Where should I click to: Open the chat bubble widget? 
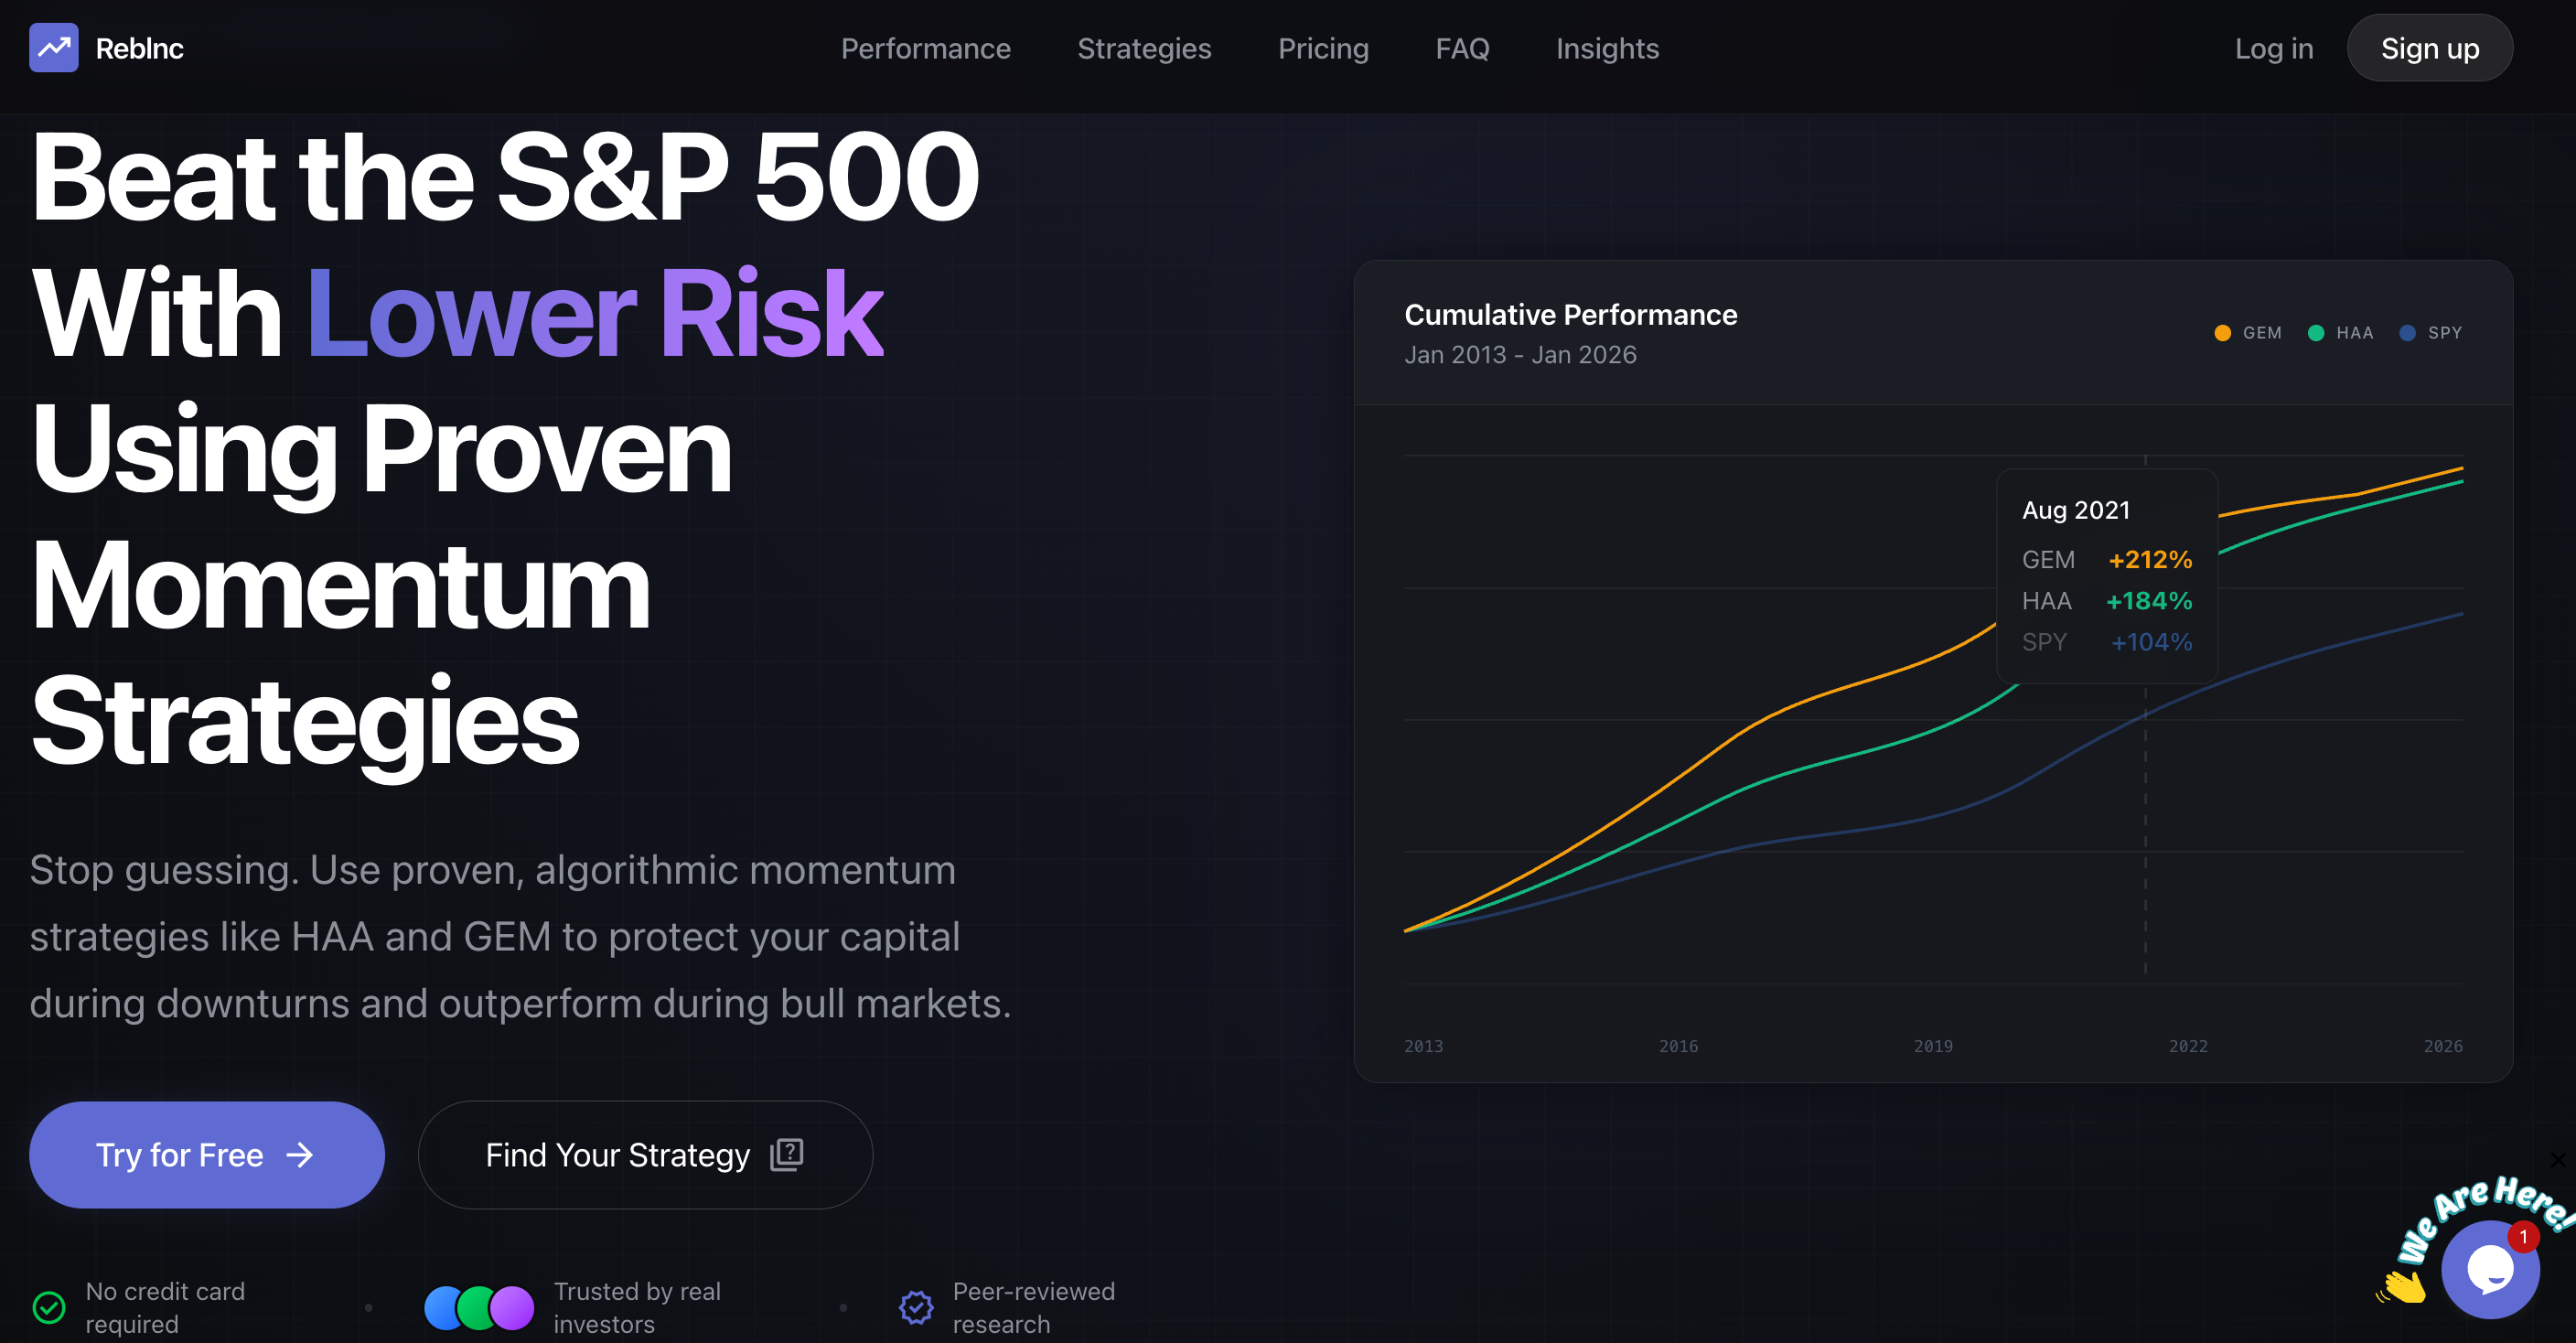coord(2489,1269)
